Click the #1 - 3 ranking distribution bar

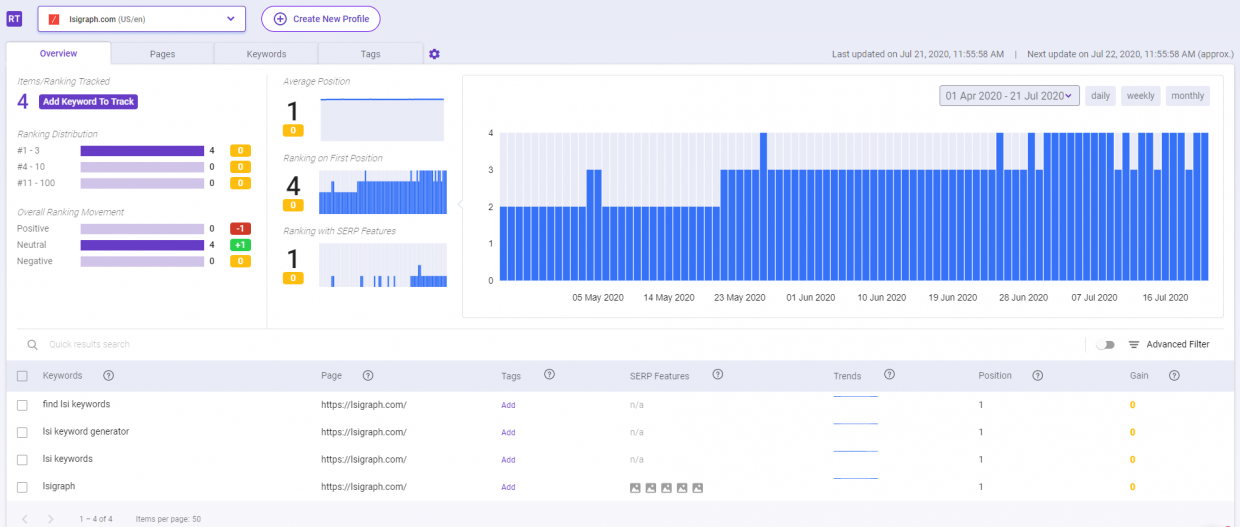[142, 151]
